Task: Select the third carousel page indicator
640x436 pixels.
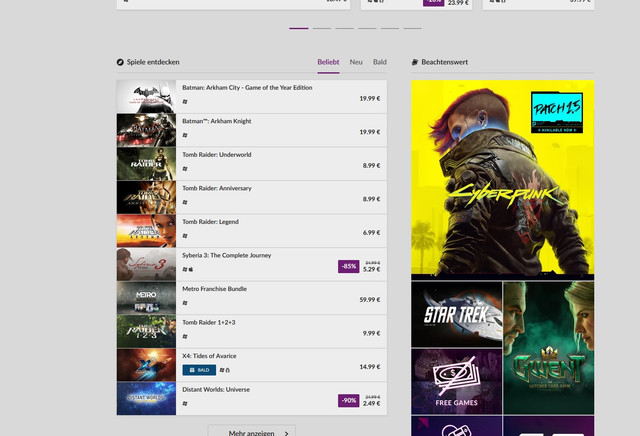Action: pyautogui.click(x=344, y=28)
